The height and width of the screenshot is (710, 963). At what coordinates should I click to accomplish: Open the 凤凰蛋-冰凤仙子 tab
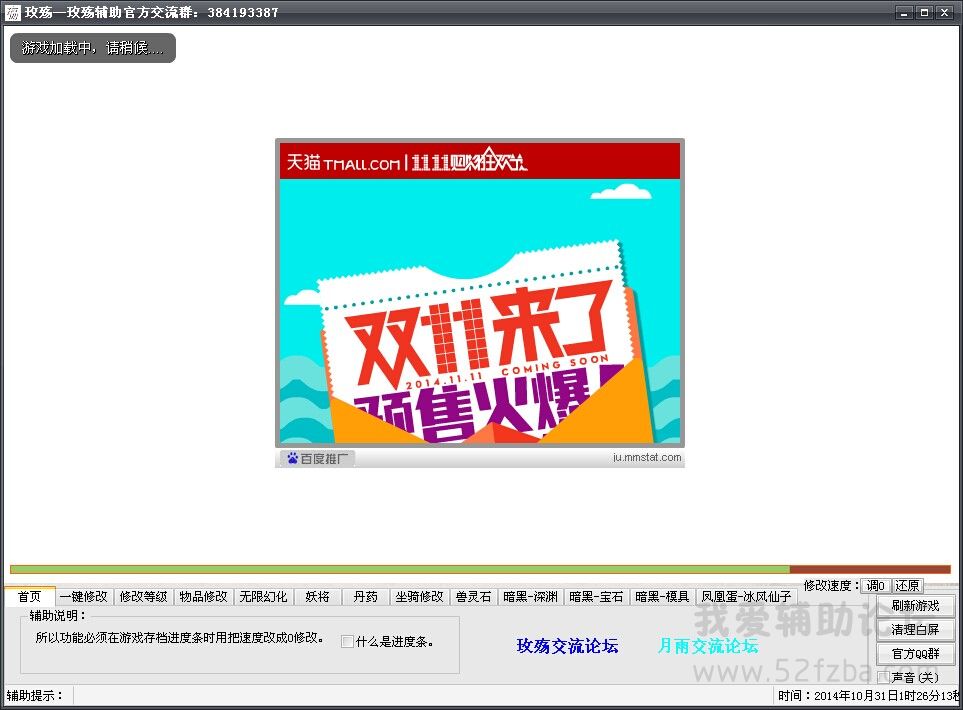746,597
